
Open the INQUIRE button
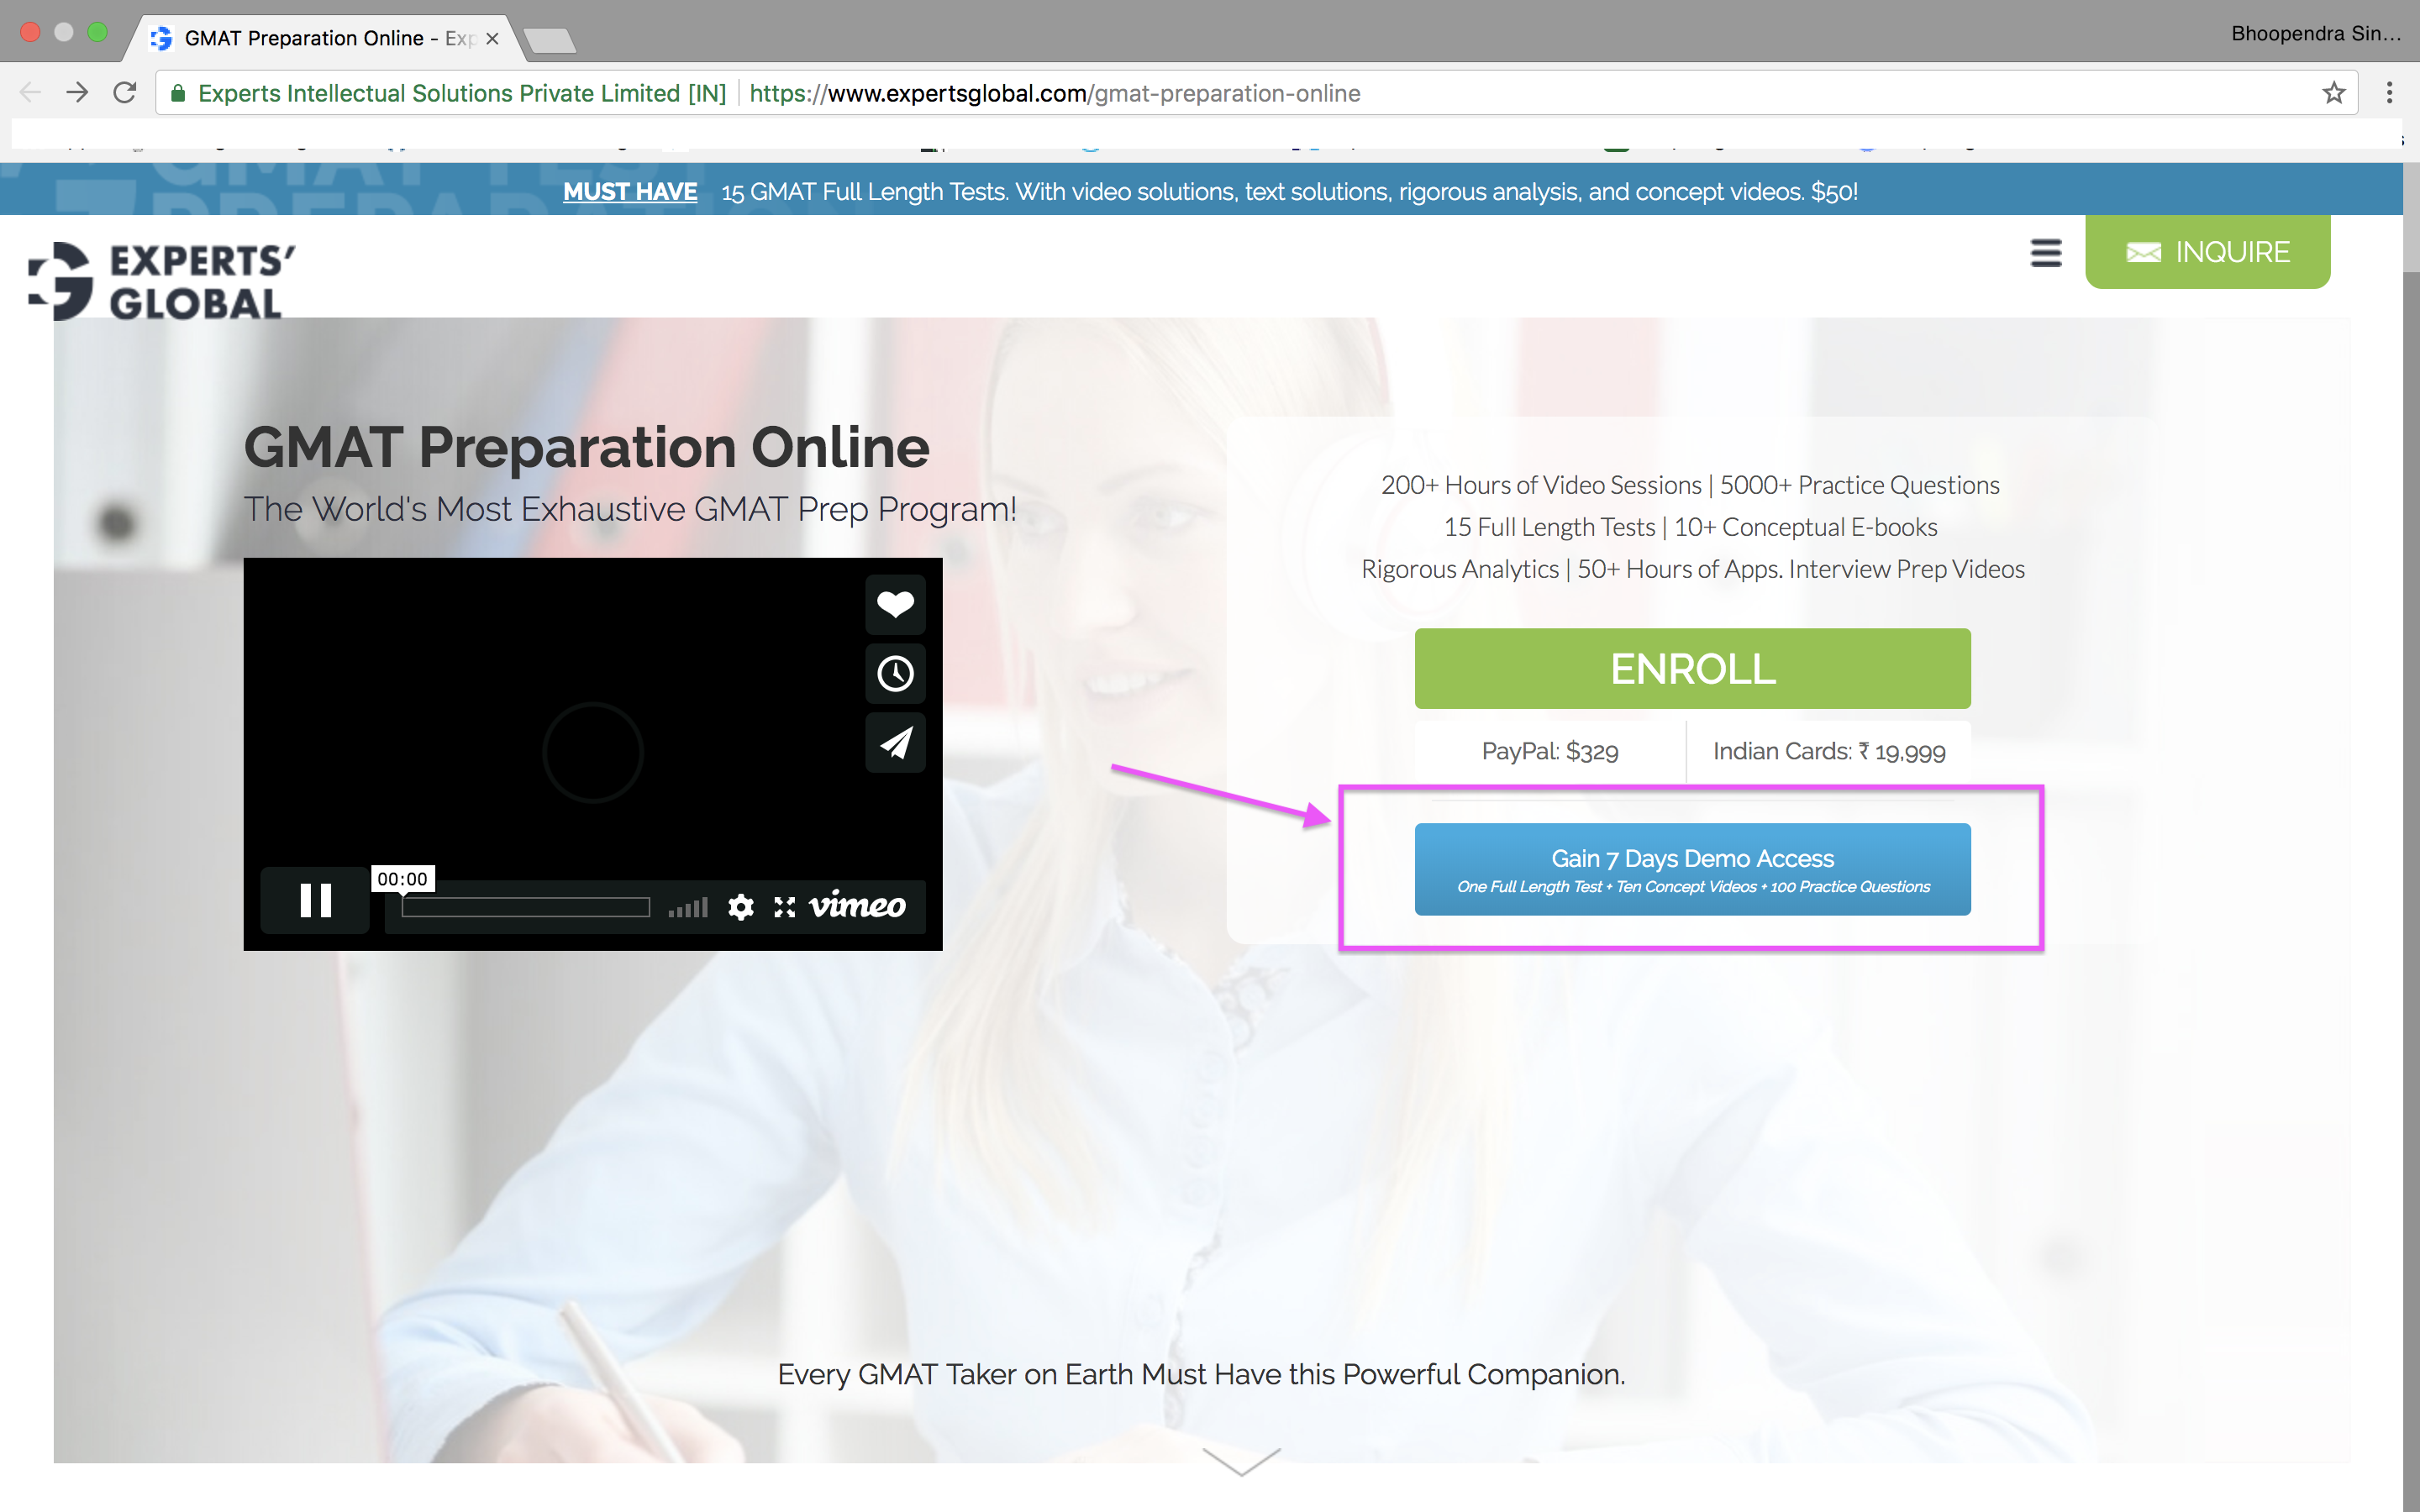click(2207, 252)
